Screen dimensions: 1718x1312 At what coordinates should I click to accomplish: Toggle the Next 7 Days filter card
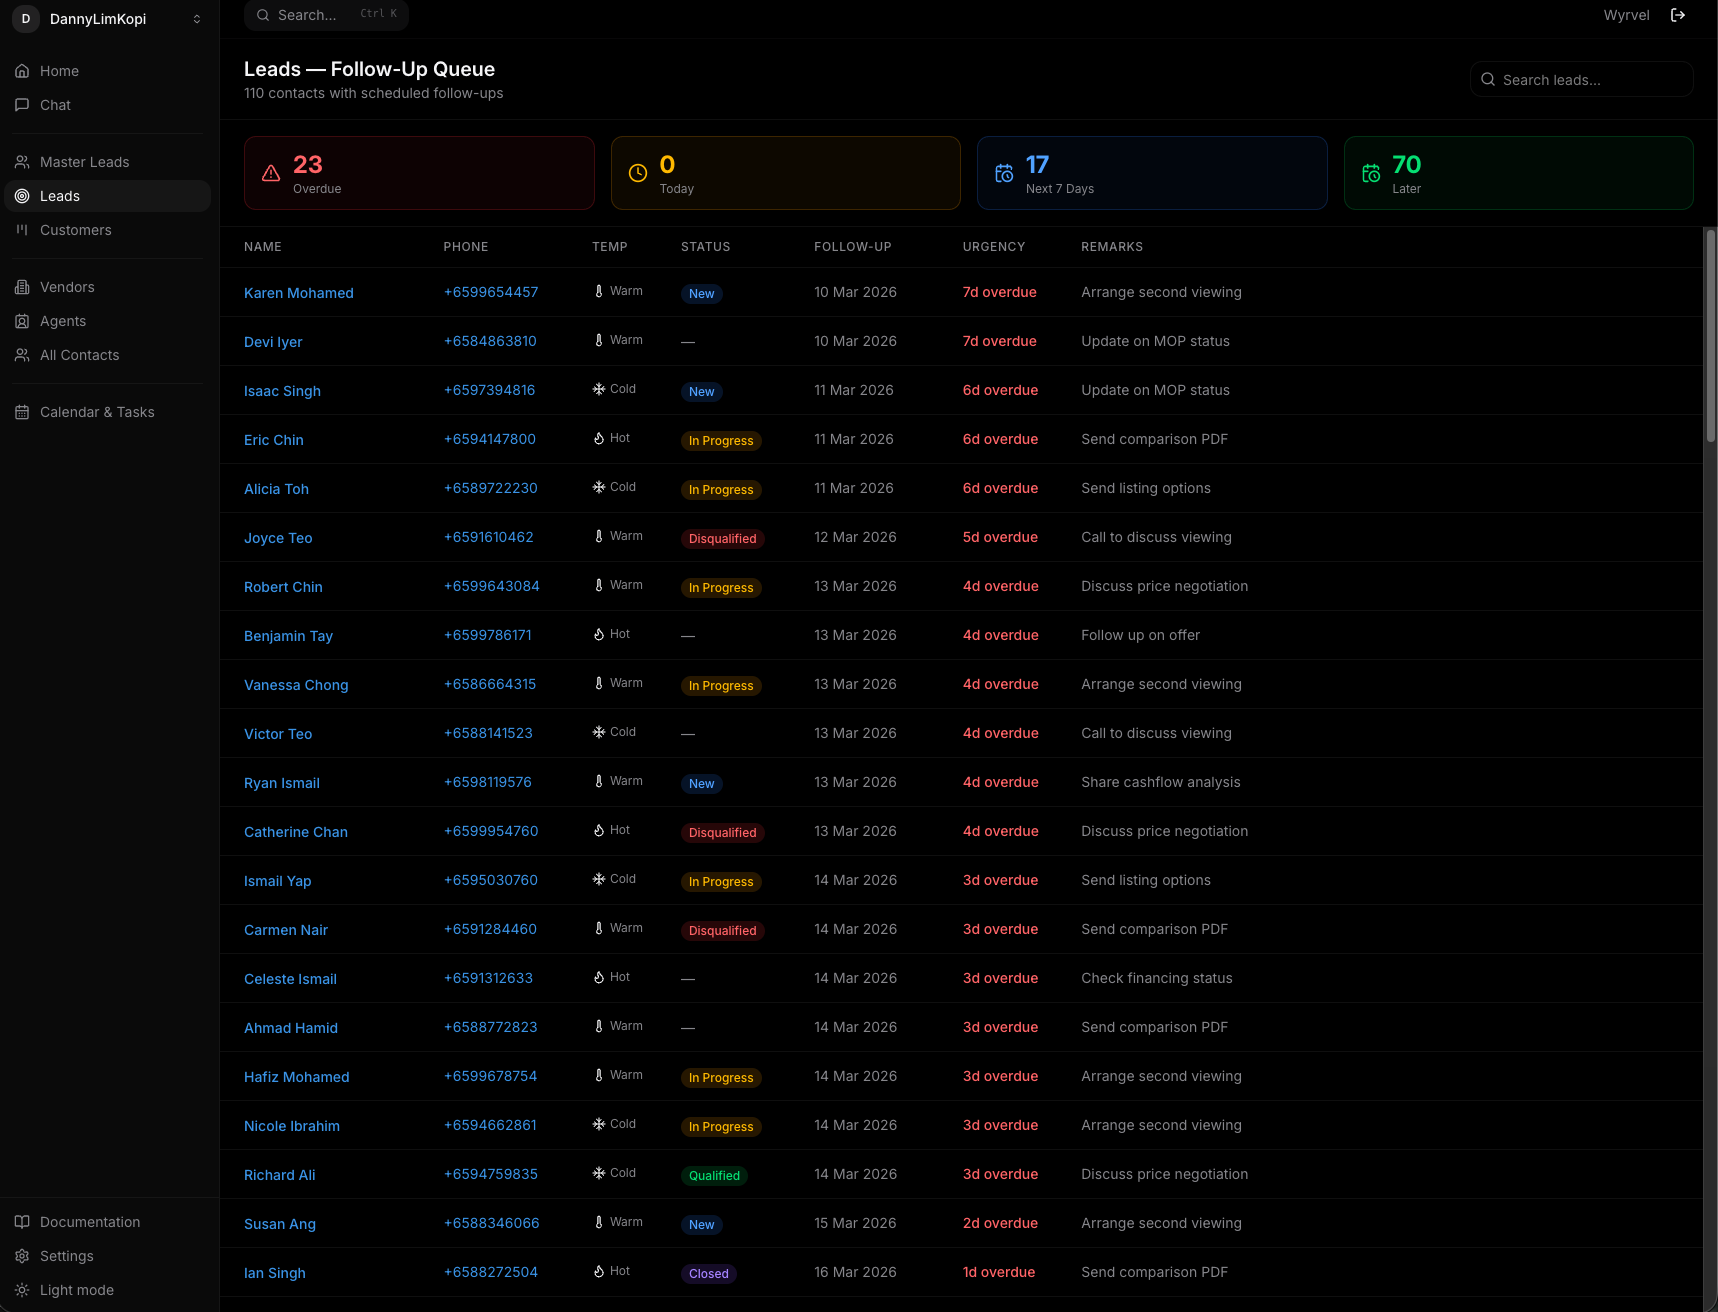click(x=1152, y=172)
